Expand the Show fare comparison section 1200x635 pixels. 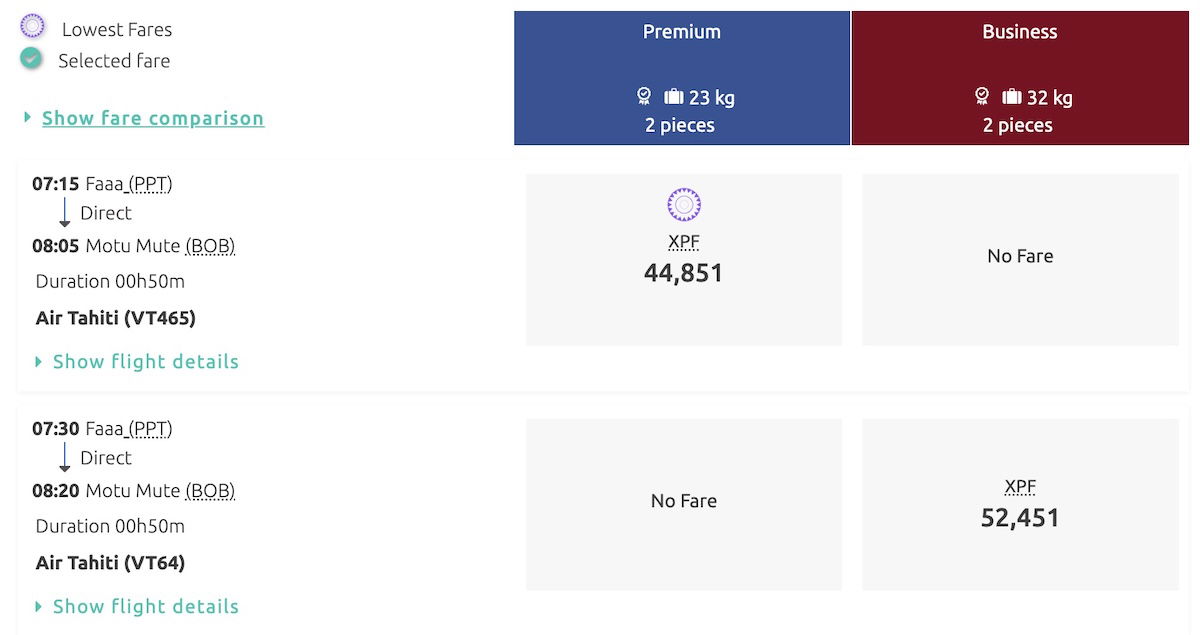pos(152,118)
